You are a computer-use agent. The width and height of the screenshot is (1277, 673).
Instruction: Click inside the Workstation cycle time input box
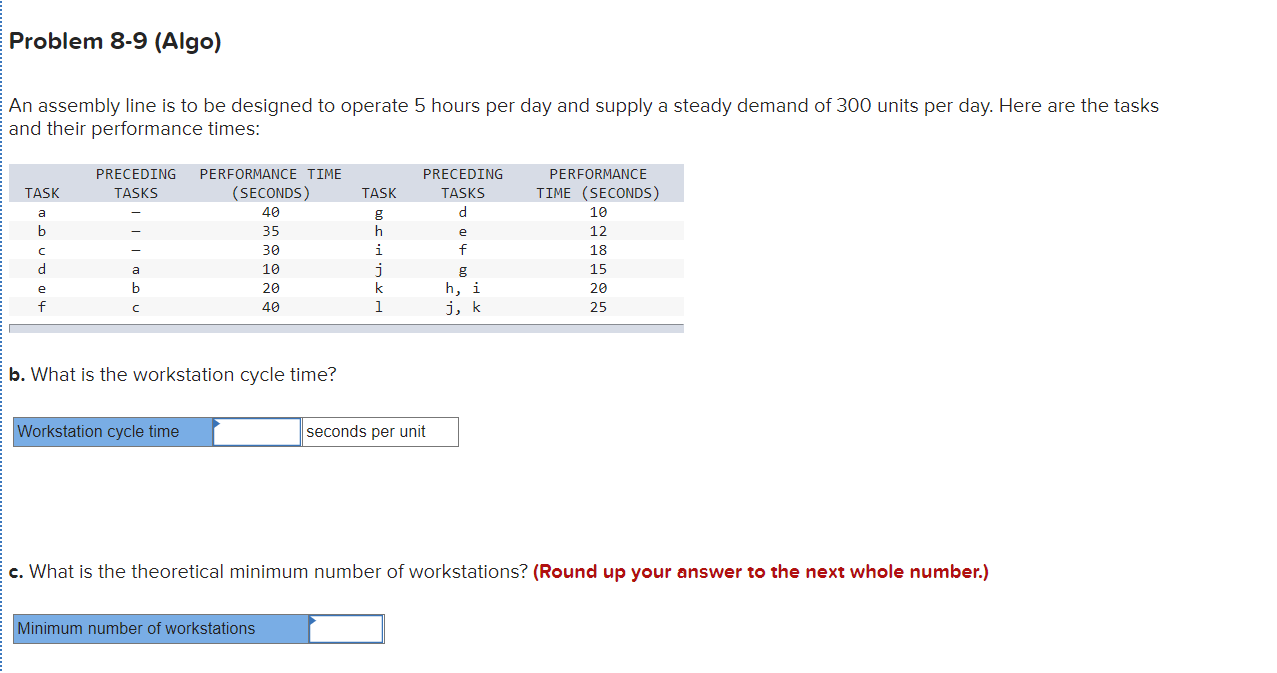click(x=256, y=431)
